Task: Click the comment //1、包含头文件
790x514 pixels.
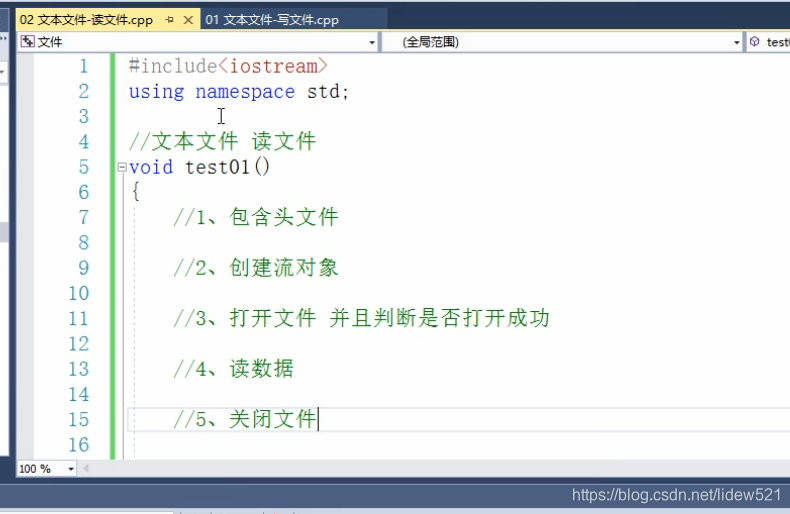Action: 255,217
